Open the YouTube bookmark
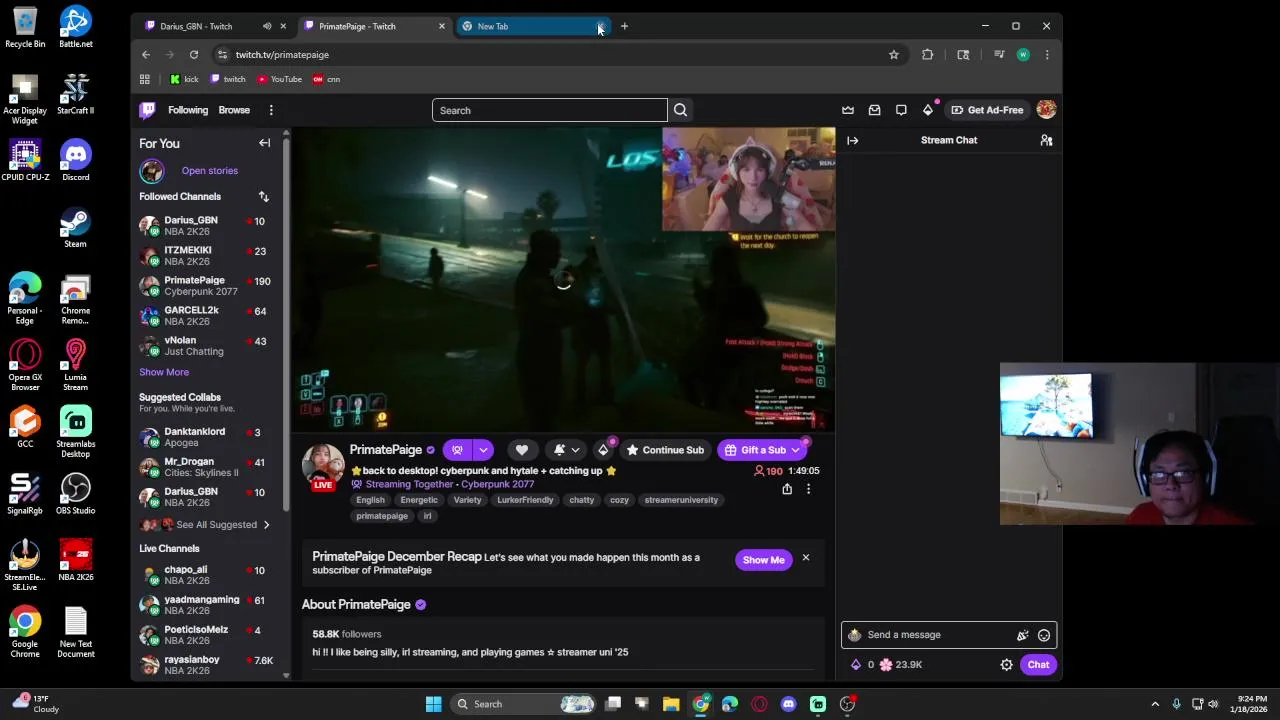This screenshot has height=720, width=1280. [x=279, y=79]
